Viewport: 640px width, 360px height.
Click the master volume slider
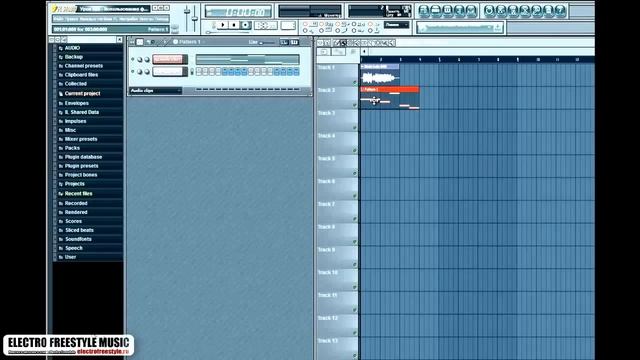click(187, 17)
